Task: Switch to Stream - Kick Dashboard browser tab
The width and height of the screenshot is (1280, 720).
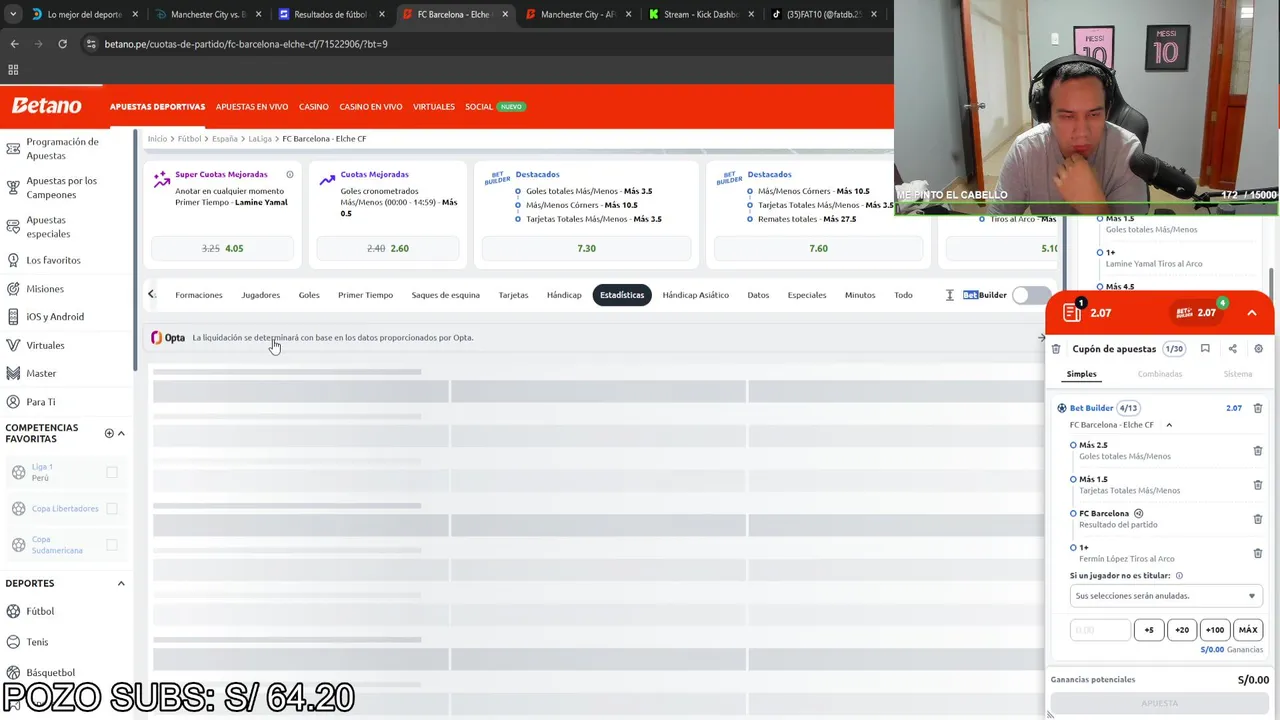Action: [700, 15]
